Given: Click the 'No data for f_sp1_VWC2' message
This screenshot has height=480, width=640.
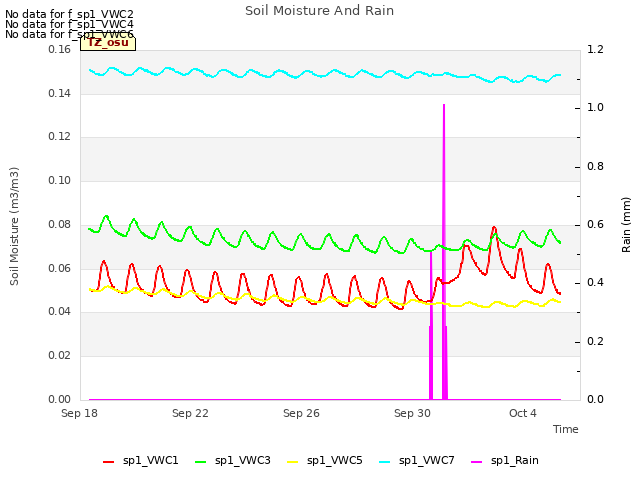Looking at the screenshot, I should pos(69,14).
